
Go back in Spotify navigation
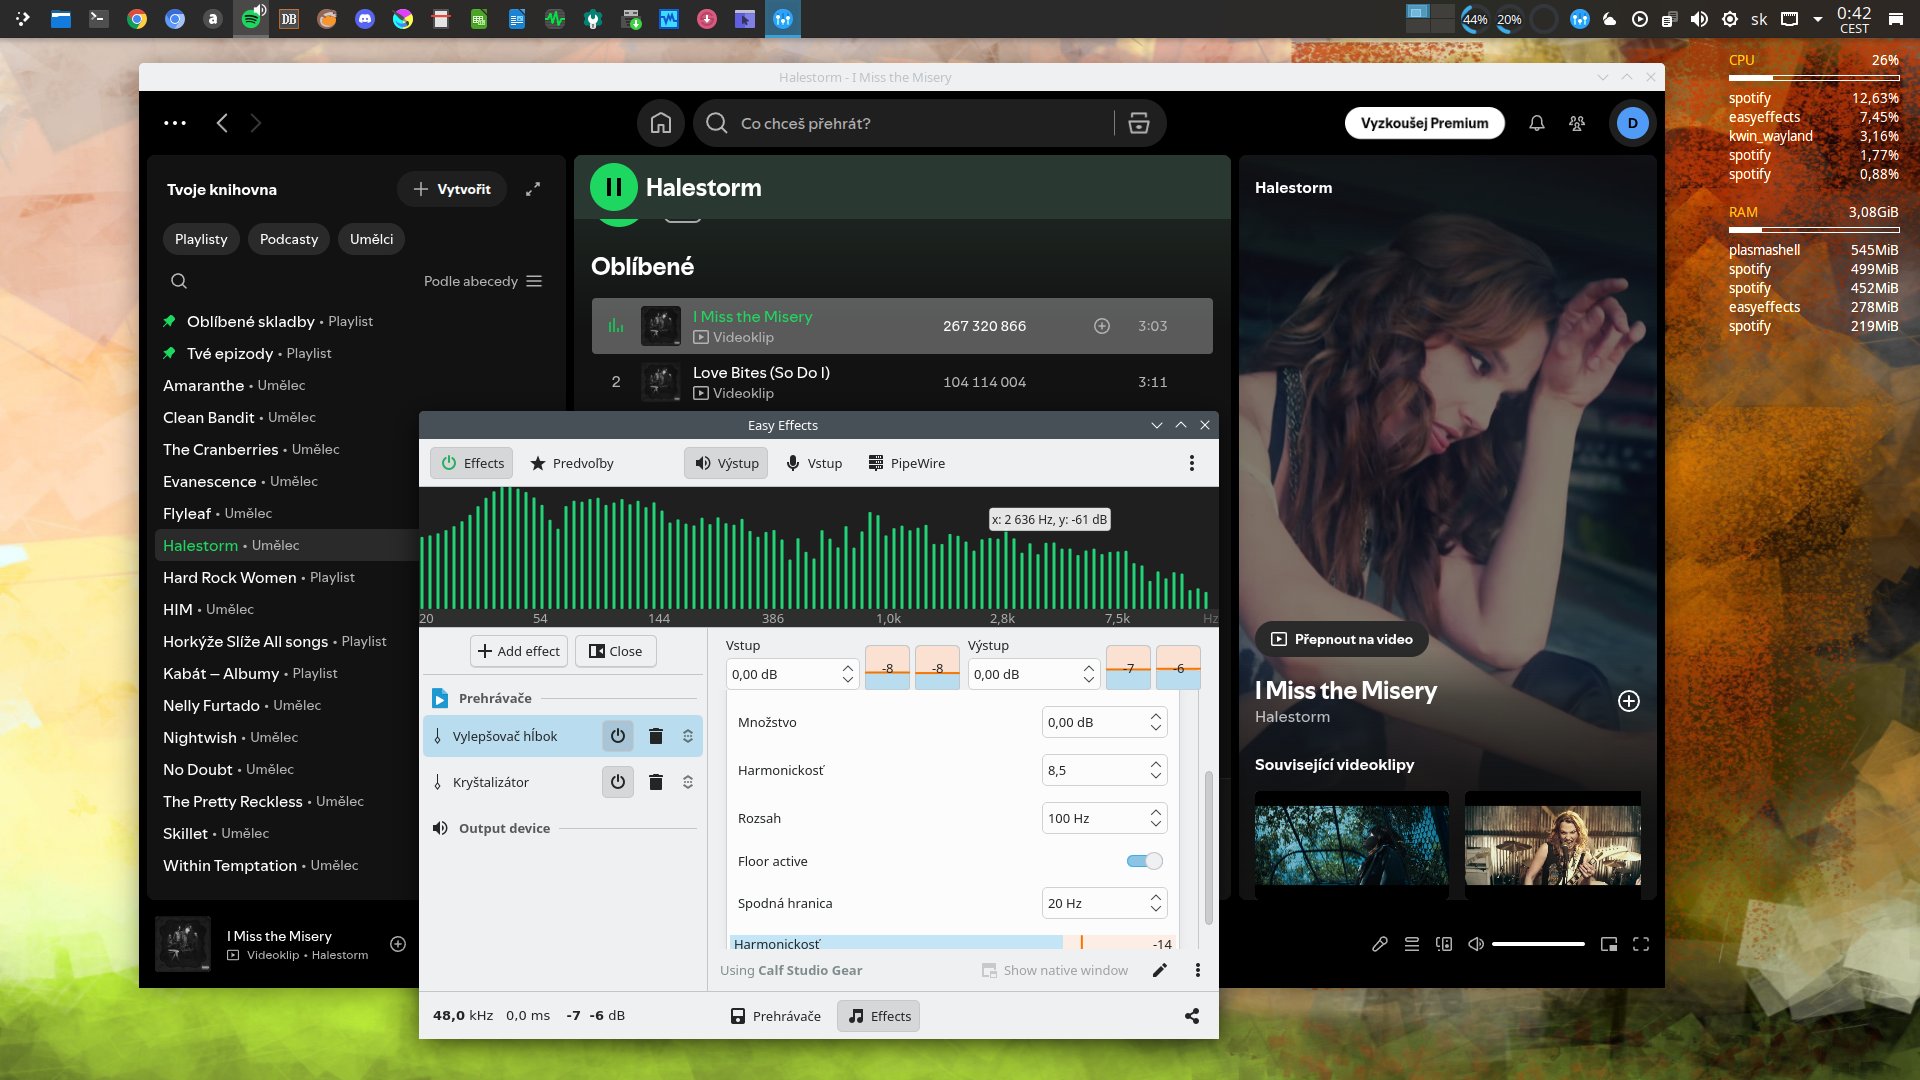coord(222,123)
